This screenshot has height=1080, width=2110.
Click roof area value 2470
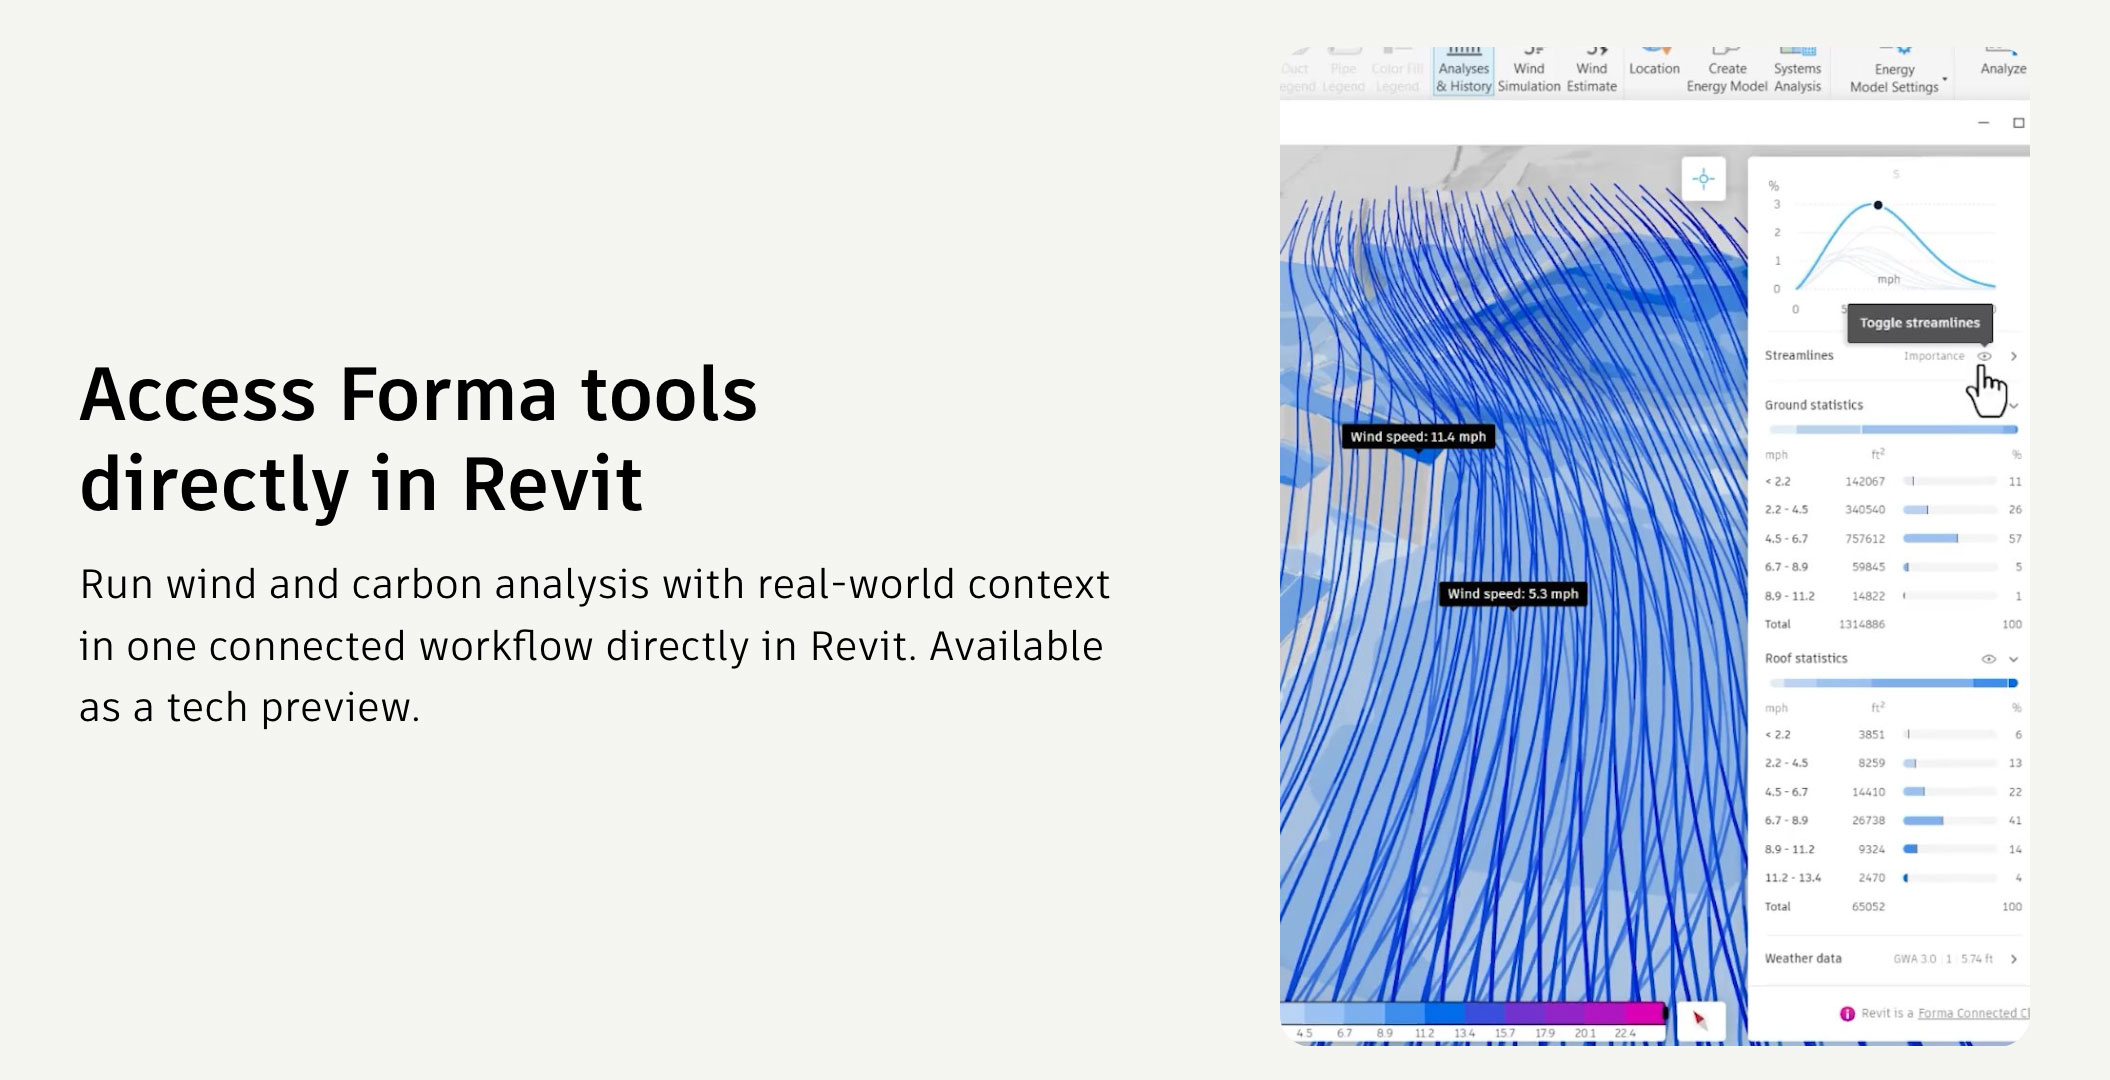[x=1871, y=878]
